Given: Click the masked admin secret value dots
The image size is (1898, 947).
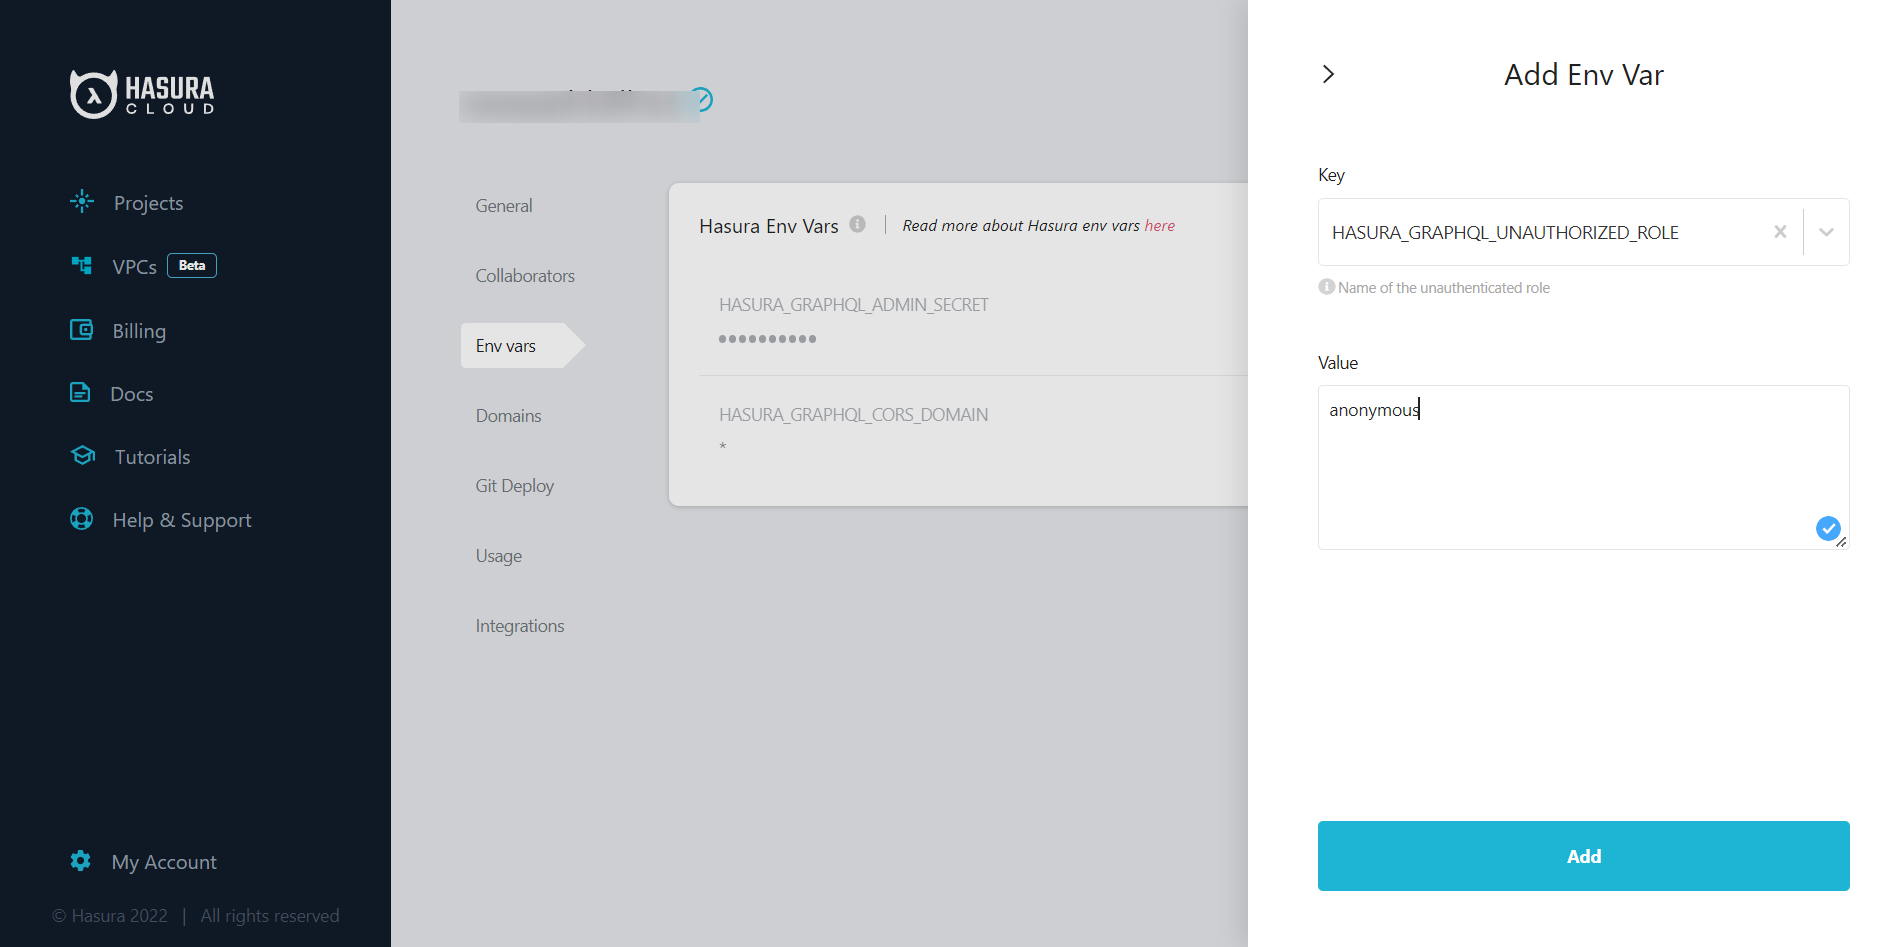Looking at the screenshot, I should (767, 339).
